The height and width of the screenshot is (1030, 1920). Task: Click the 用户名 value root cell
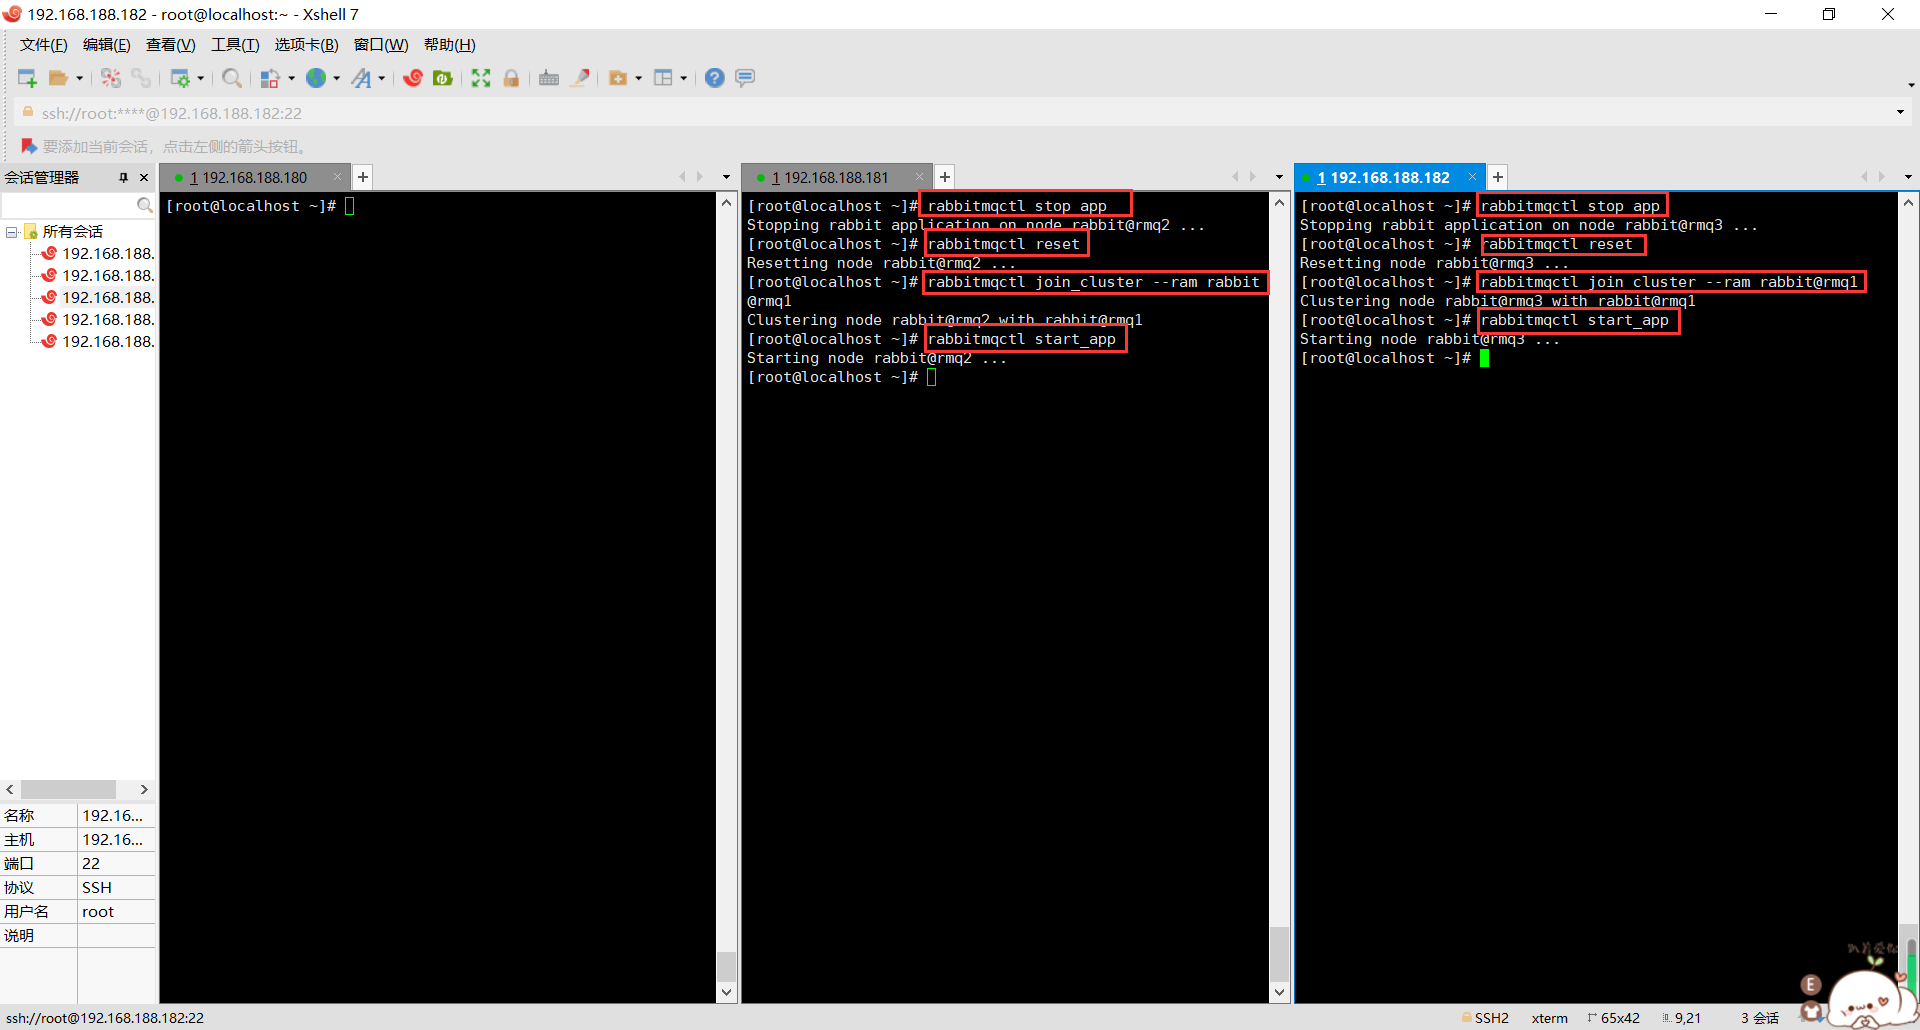[x=117, y=912]
